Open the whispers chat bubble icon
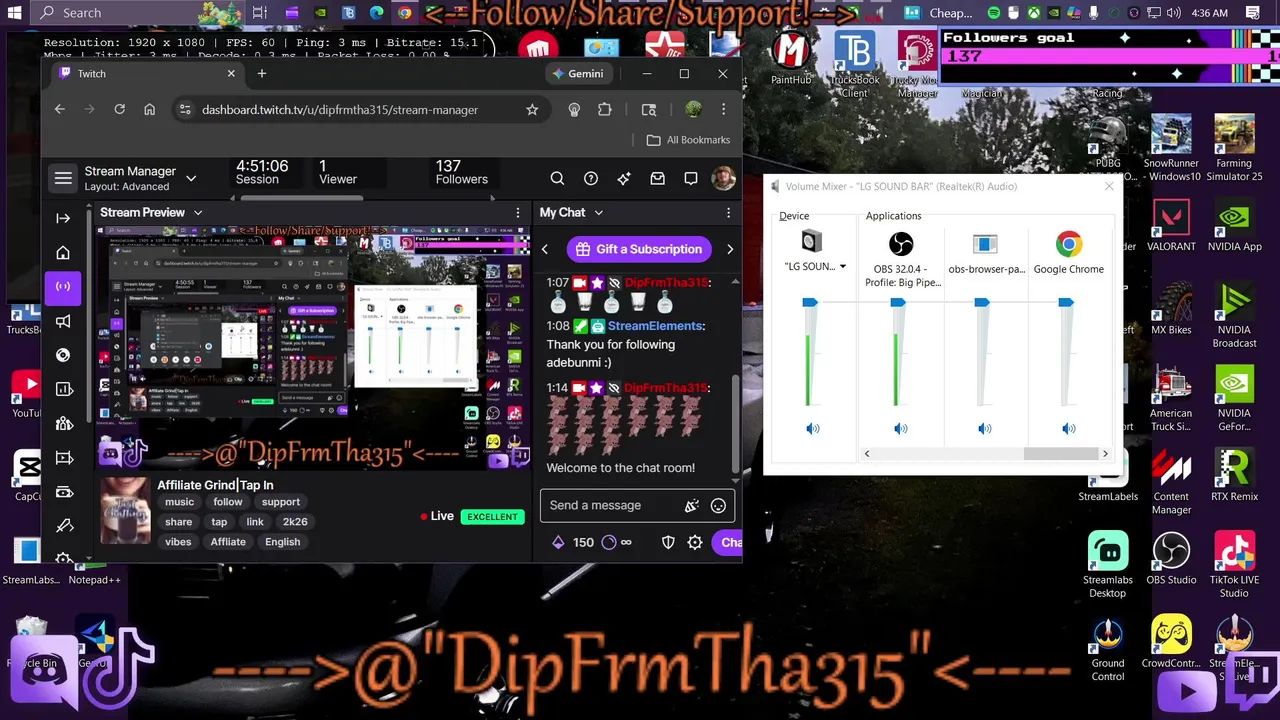This screenshot has width=1280, height=720. (x=691, y=178)
